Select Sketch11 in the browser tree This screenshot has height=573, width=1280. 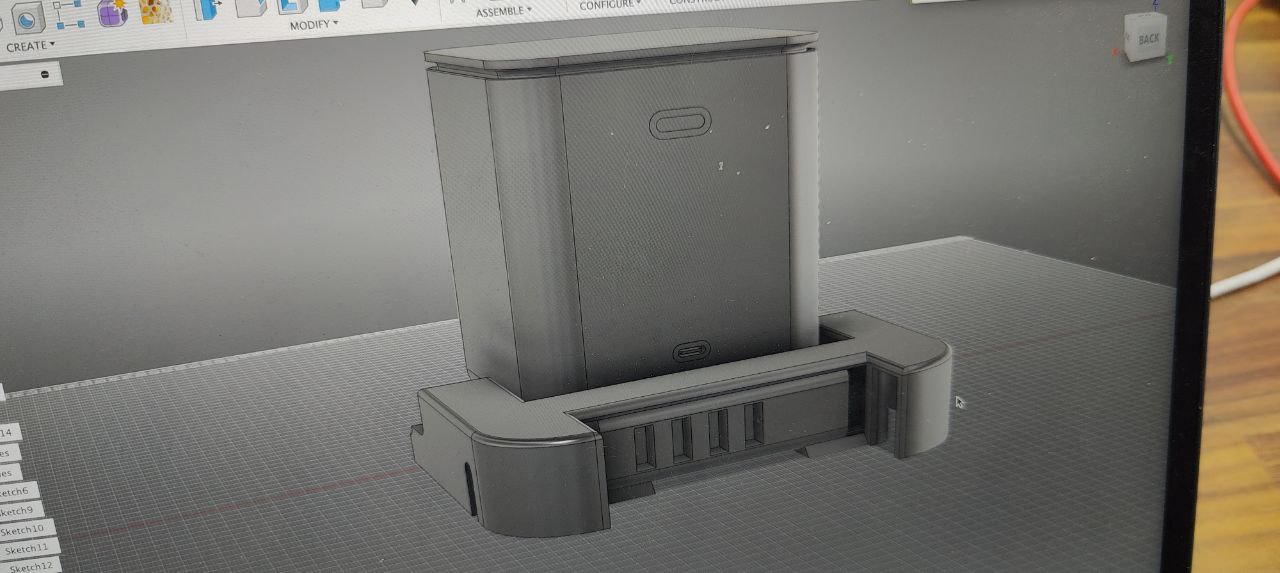coord(28,548)
